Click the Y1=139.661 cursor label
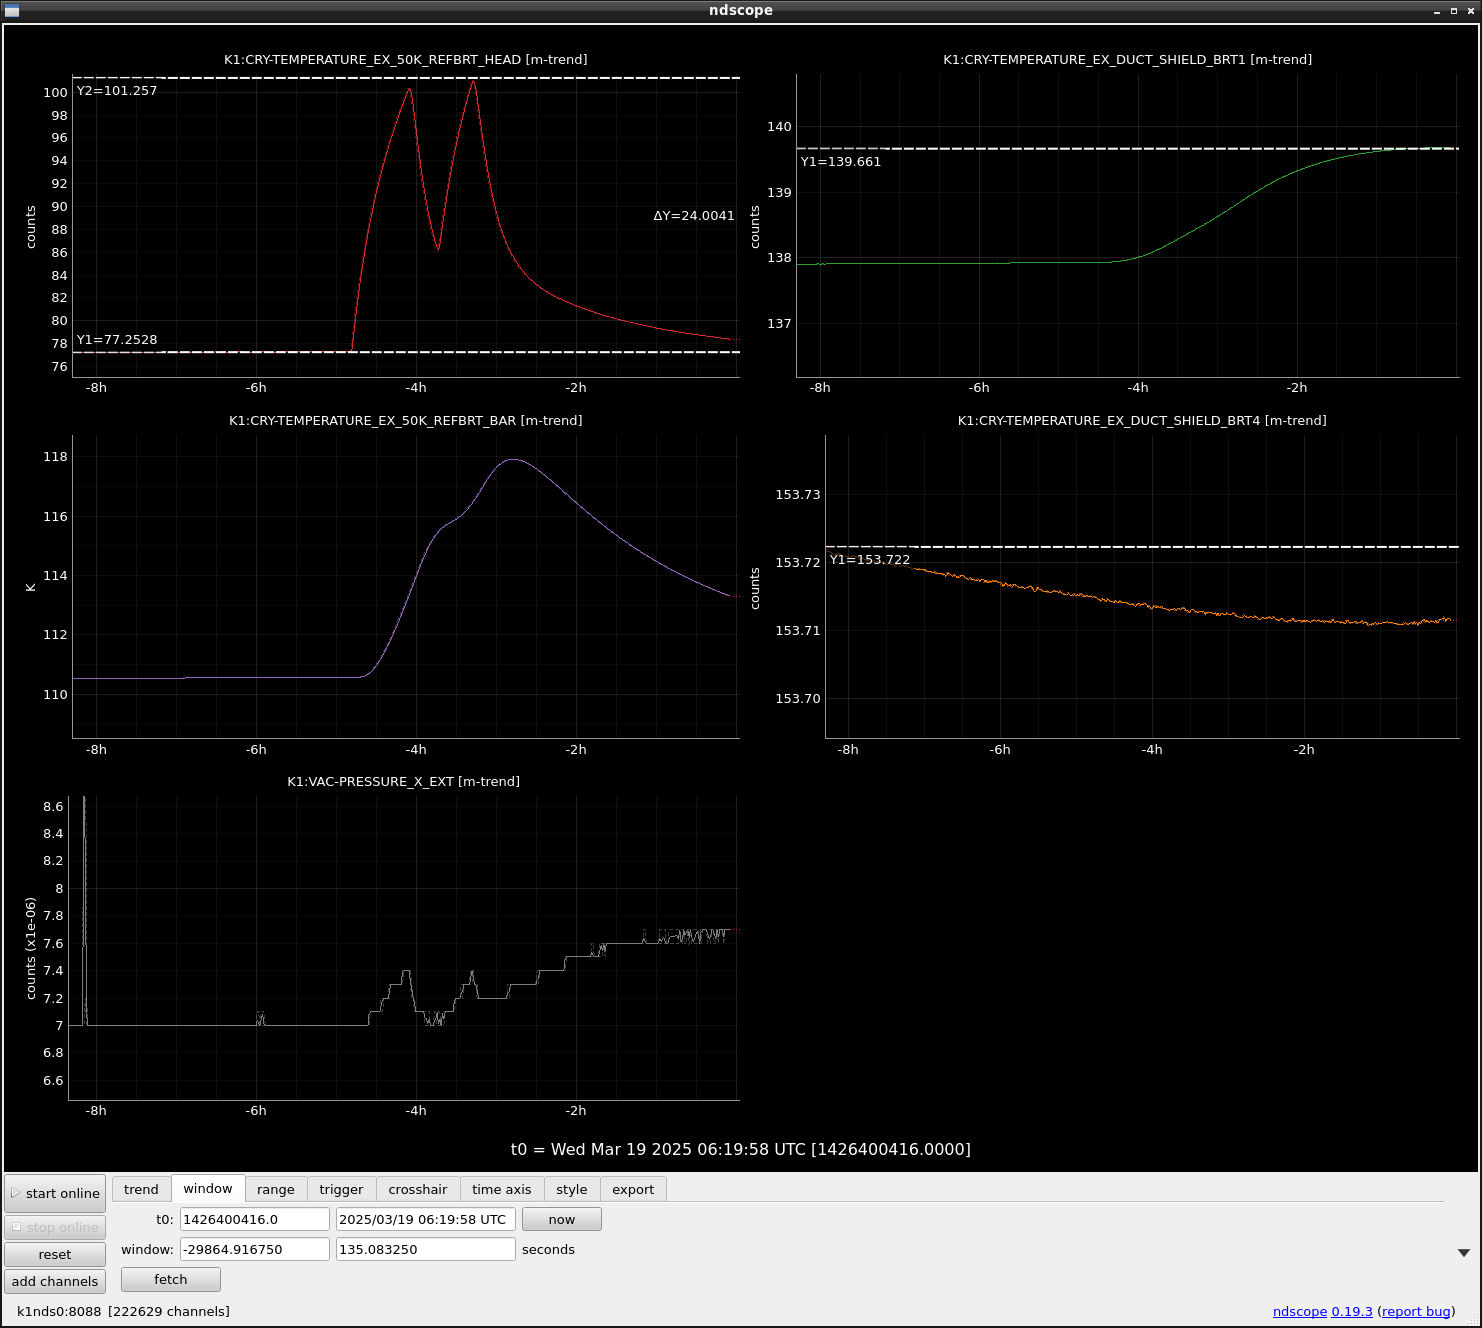1482x1328 pixels. (841, 161)
